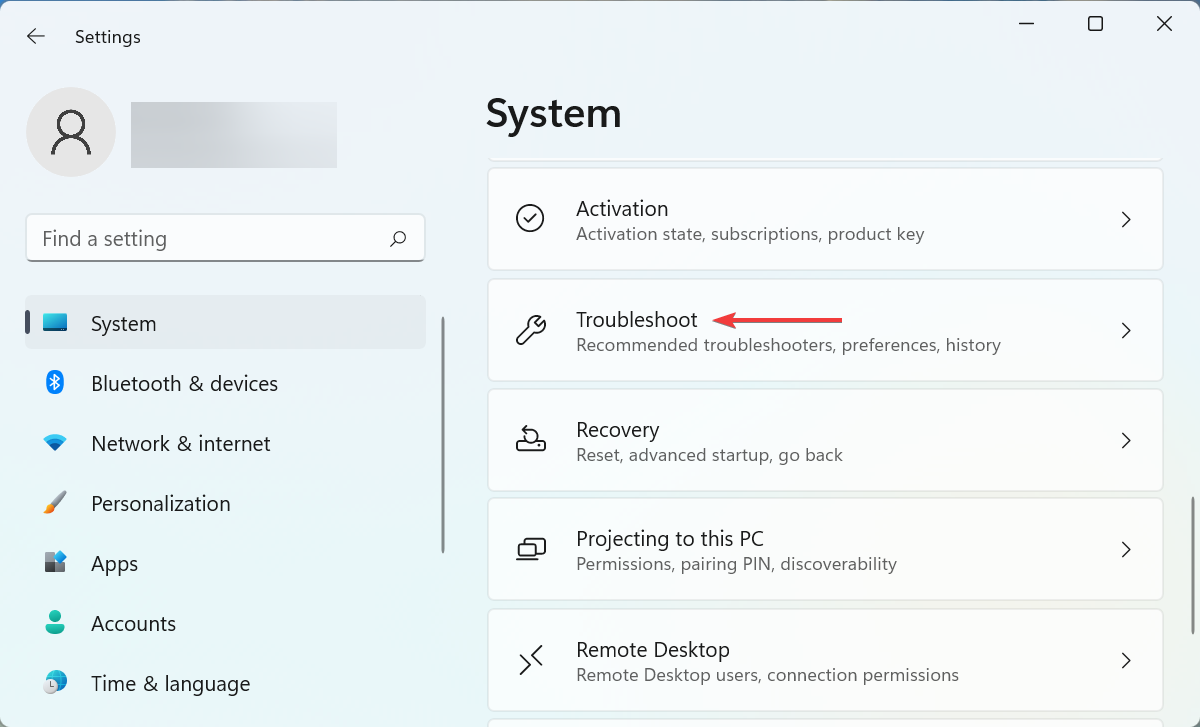
Task: Open the Network & internet section
Action: [x=180, y=443]
